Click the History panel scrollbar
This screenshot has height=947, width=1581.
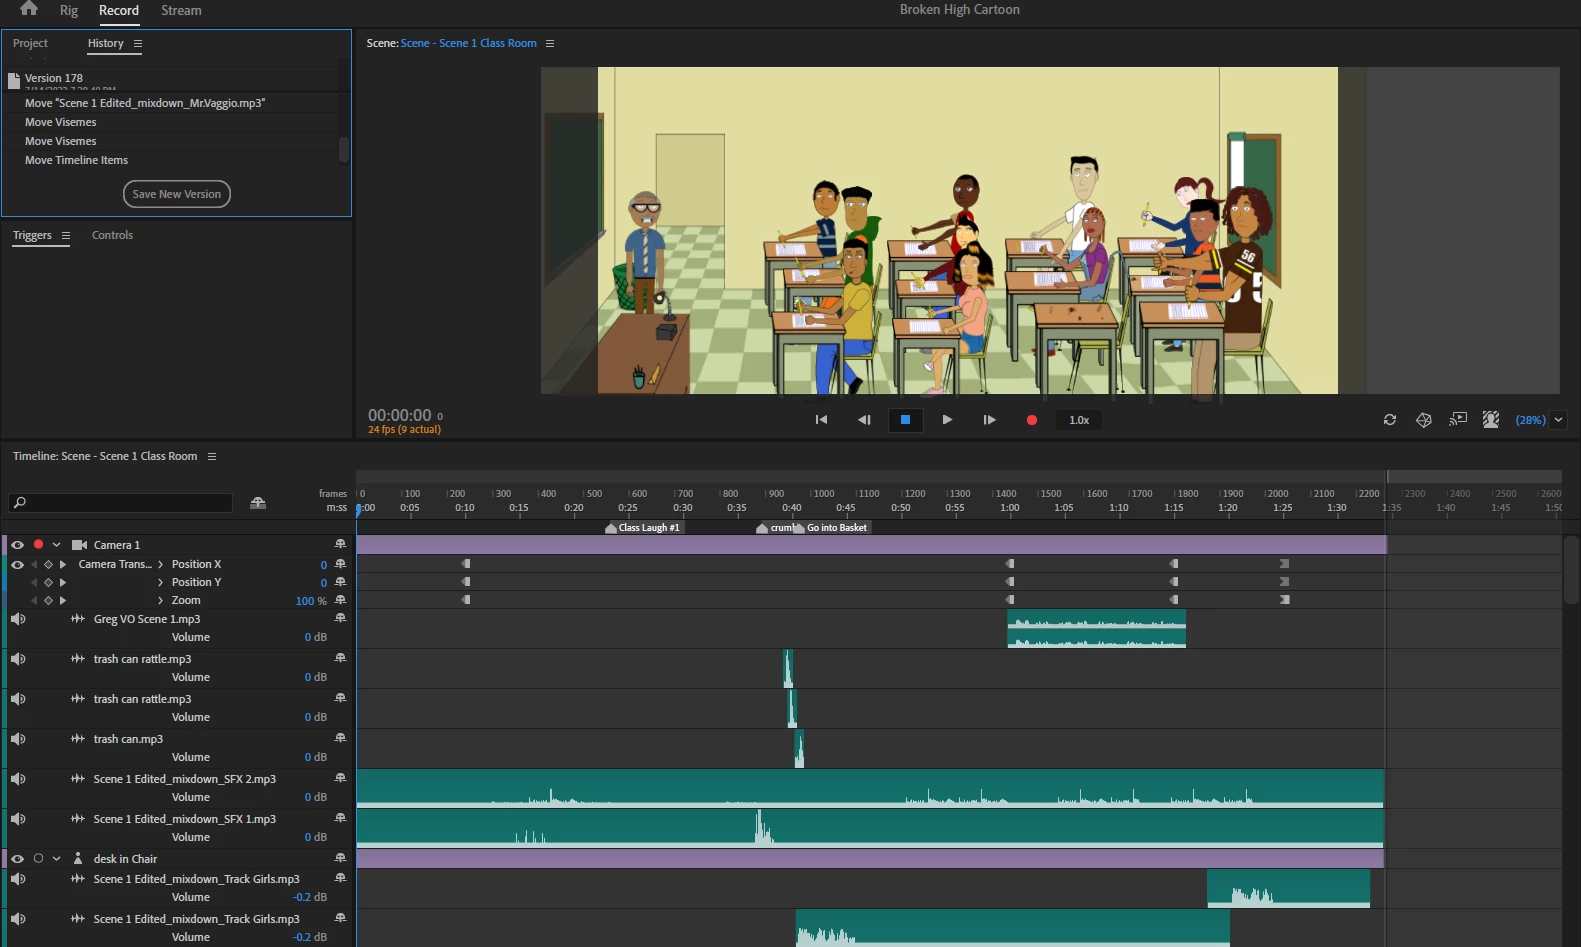point(344,149)
